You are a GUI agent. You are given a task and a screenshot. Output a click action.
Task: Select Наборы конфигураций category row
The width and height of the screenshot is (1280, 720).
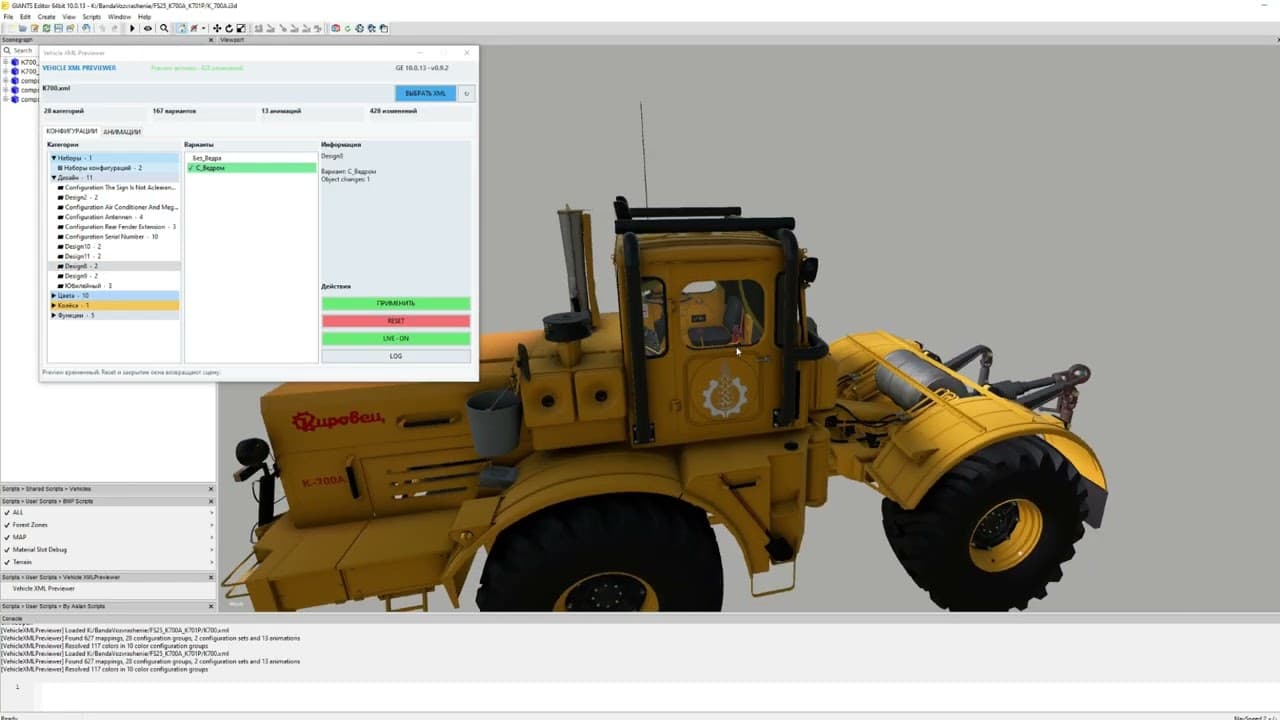point(114,168)
